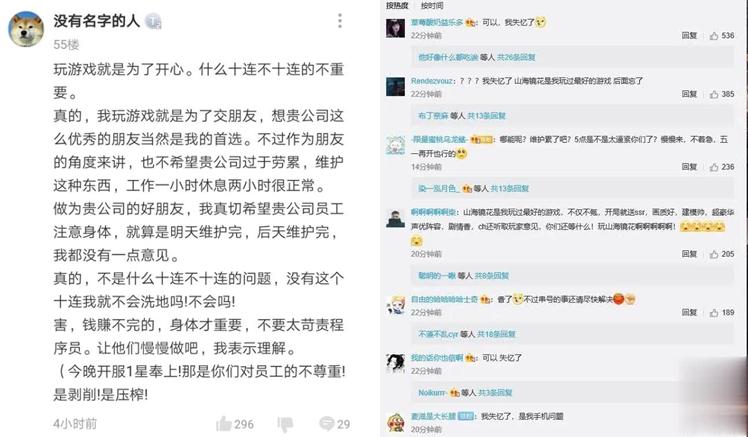
Task: Reply to the top comment via 回复
Action: 689,36
